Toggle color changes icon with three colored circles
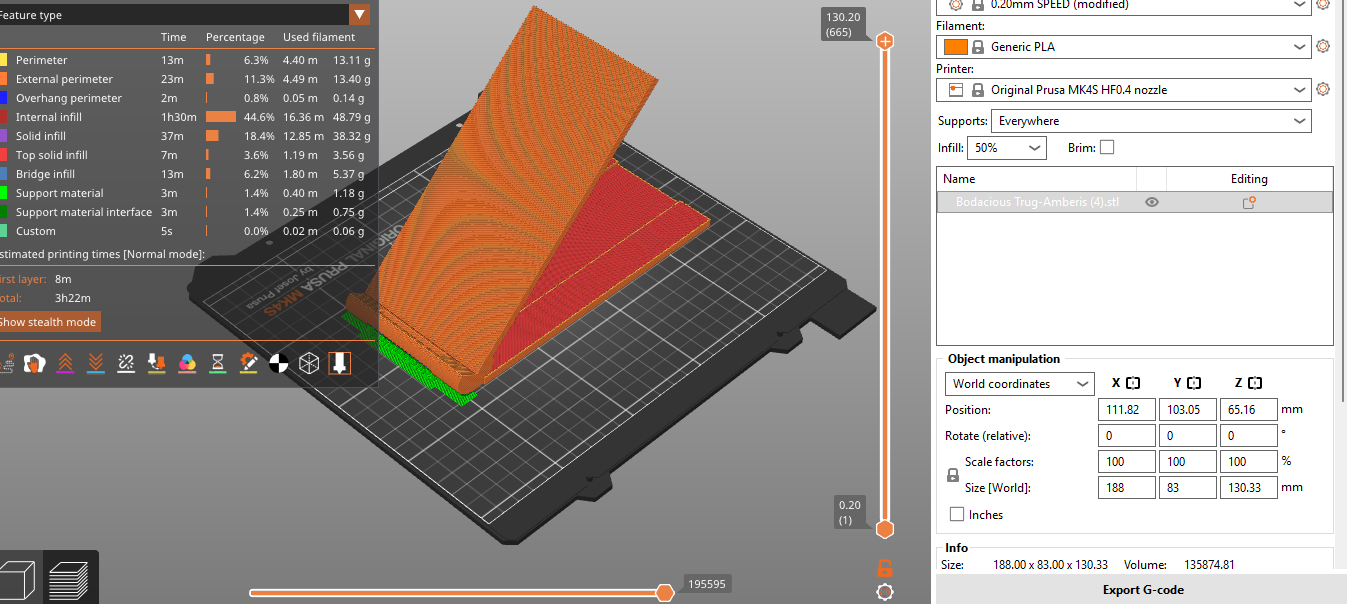The height and width of the screenshot is (604, 1347). (x=187, y=363)
